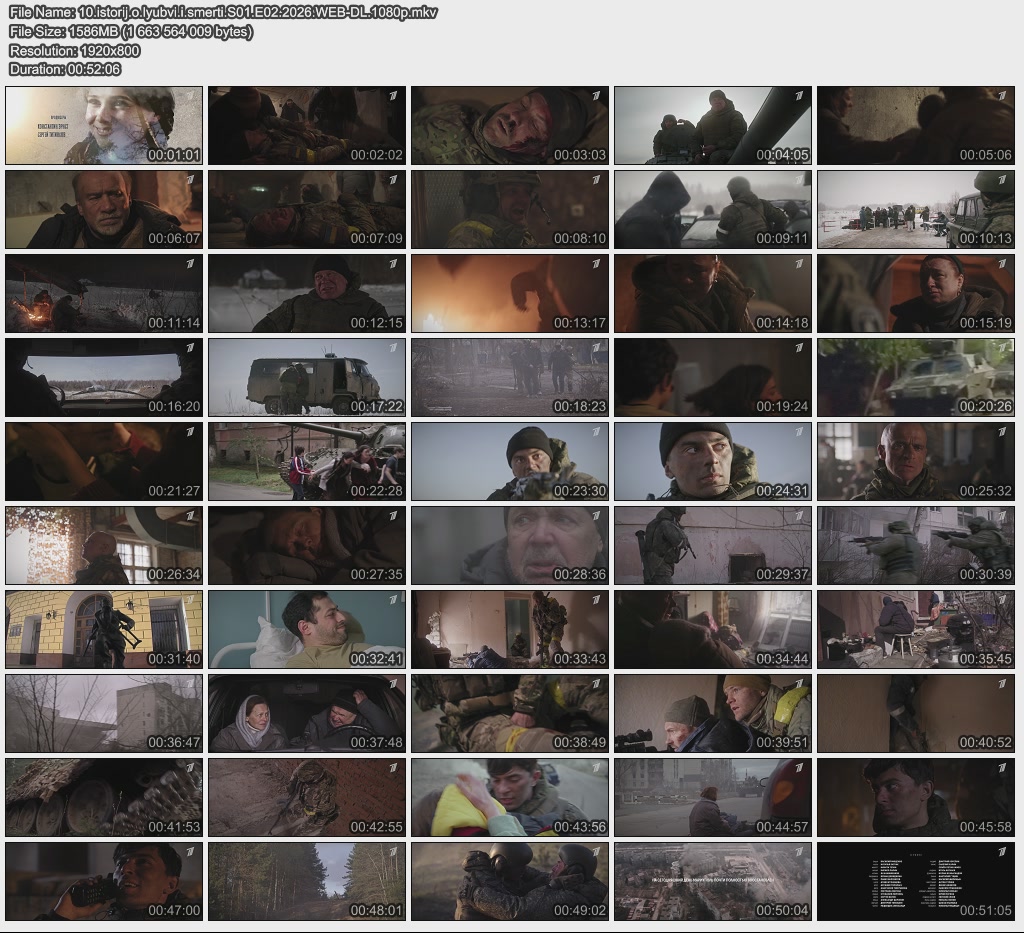Open the end credits thumbnail at 00:51:05
Viewport: 1024px width, 933px height.
coord(915,881)
